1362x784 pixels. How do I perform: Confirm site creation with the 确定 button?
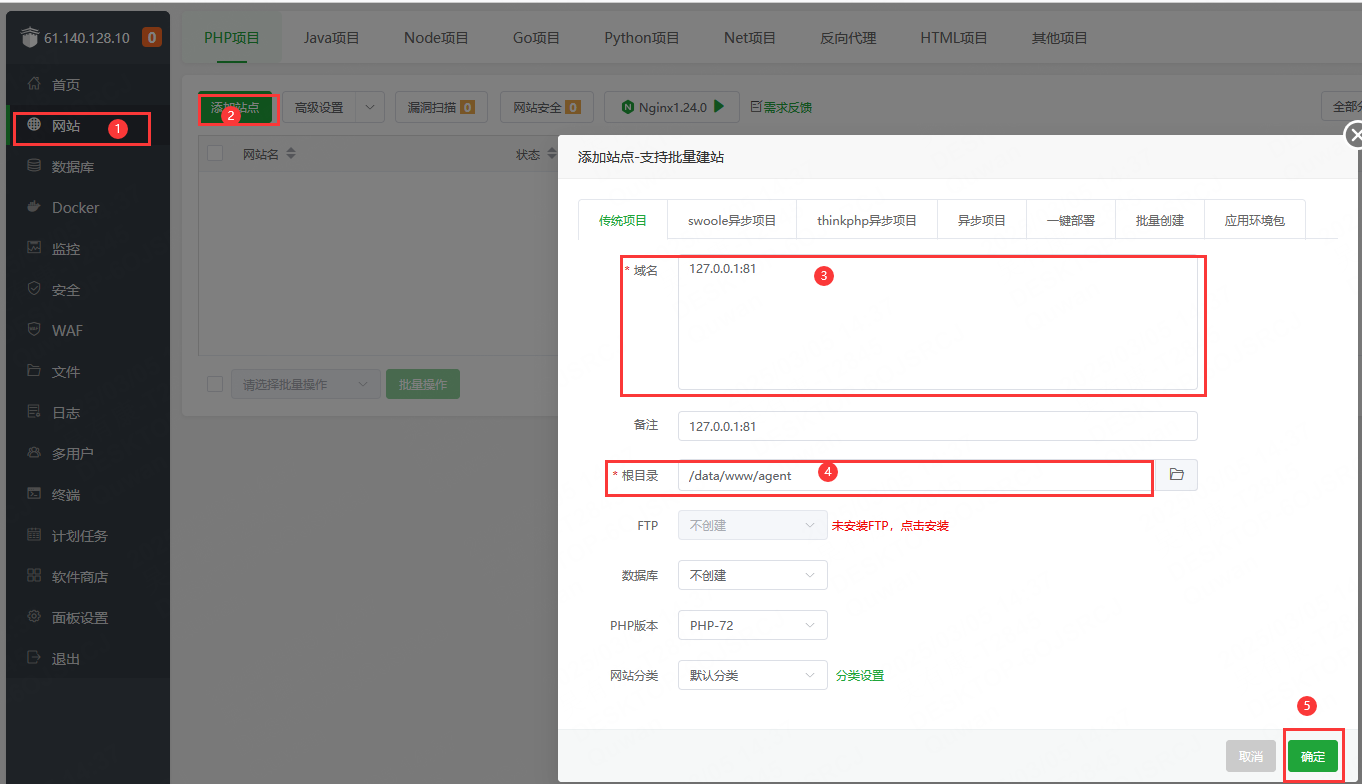click(1313, 756)
